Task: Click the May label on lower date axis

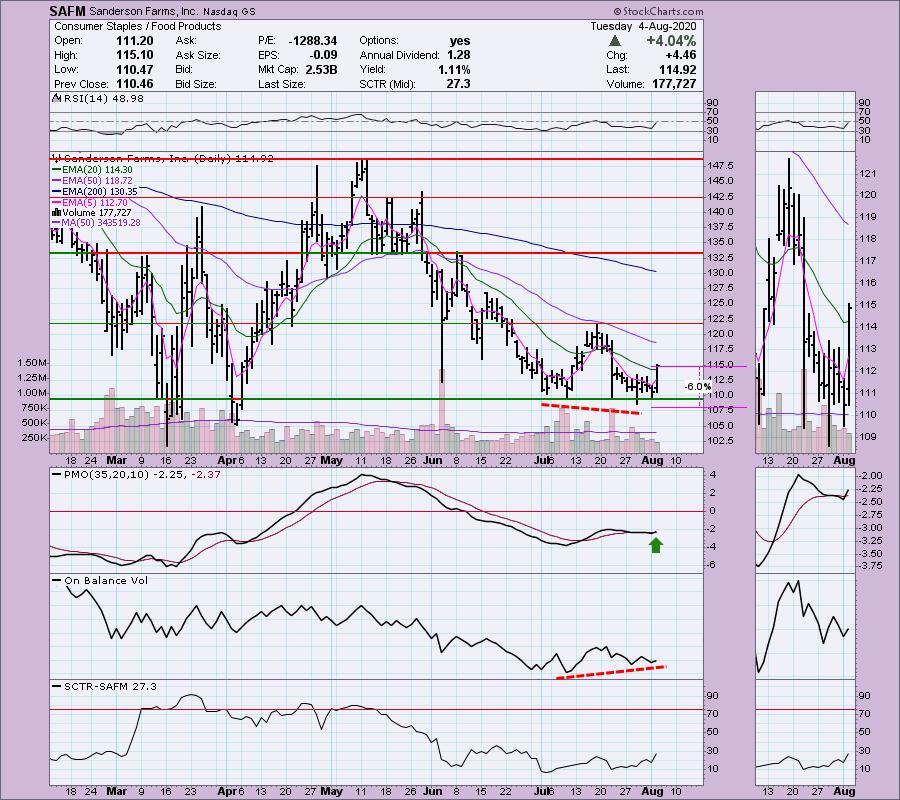Action: tap(332, 791)
